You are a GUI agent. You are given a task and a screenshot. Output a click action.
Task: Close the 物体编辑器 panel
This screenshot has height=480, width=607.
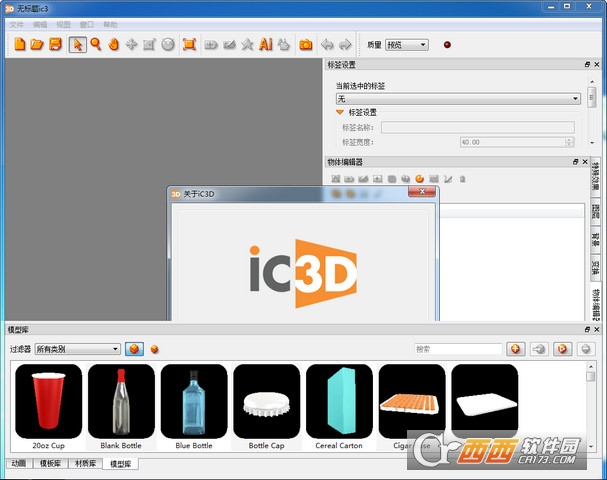pos(585,162)
